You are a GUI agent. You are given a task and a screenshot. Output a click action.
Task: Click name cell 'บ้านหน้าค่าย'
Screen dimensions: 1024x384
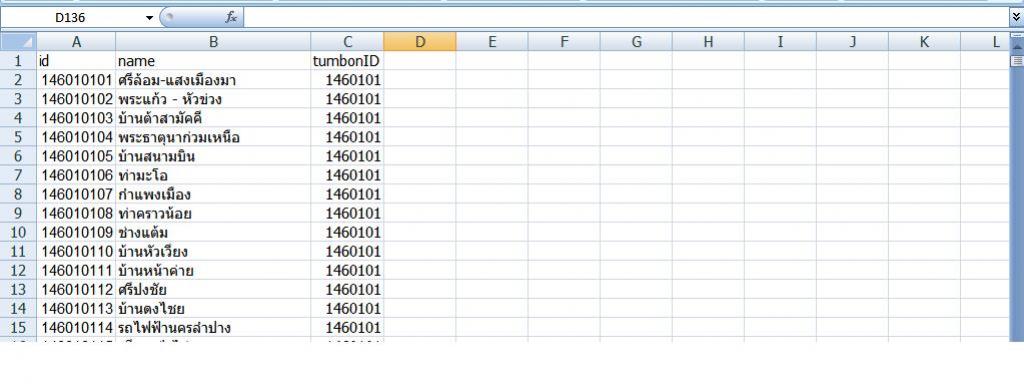tap(214, 270)
